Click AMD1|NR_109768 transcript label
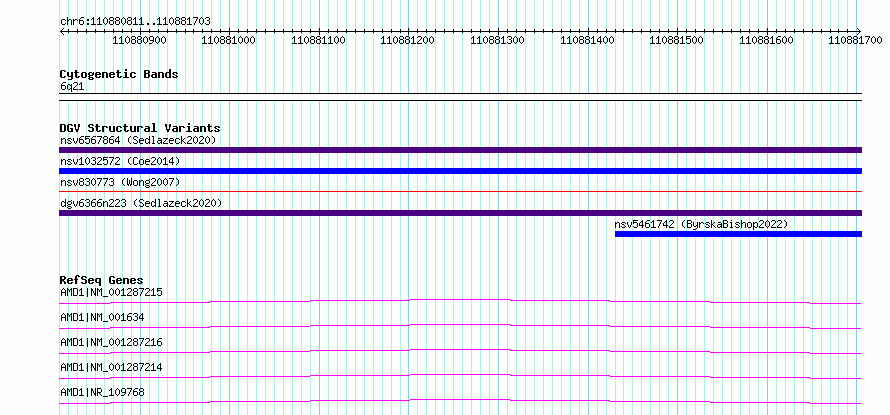Viewport: 890px width, 415px height. tap(102, 392)
